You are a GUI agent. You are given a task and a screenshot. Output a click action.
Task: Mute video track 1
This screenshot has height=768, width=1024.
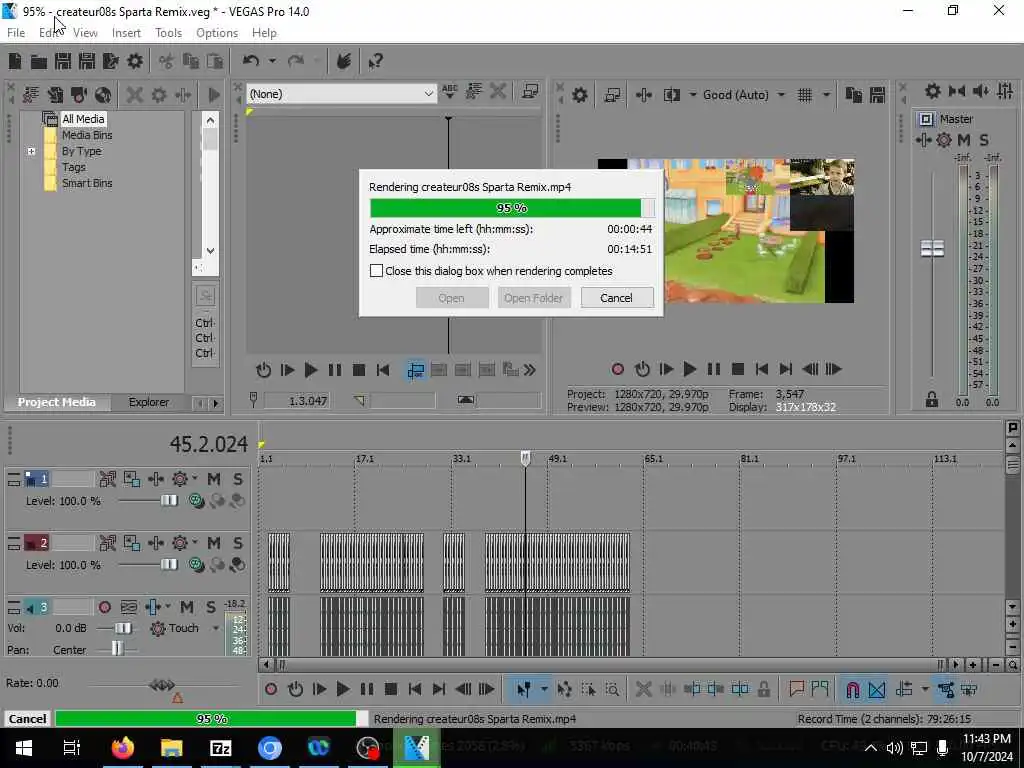pos(214,479)
